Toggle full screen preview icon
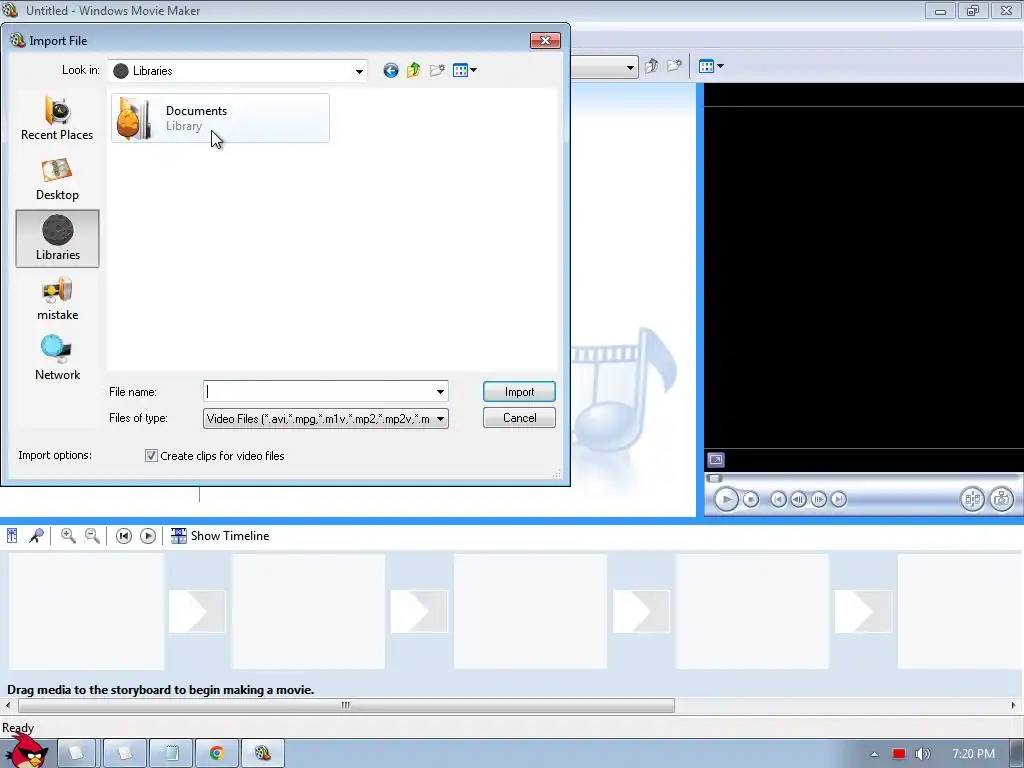The width and height of the screenshot is (1024, 768). 716,460
